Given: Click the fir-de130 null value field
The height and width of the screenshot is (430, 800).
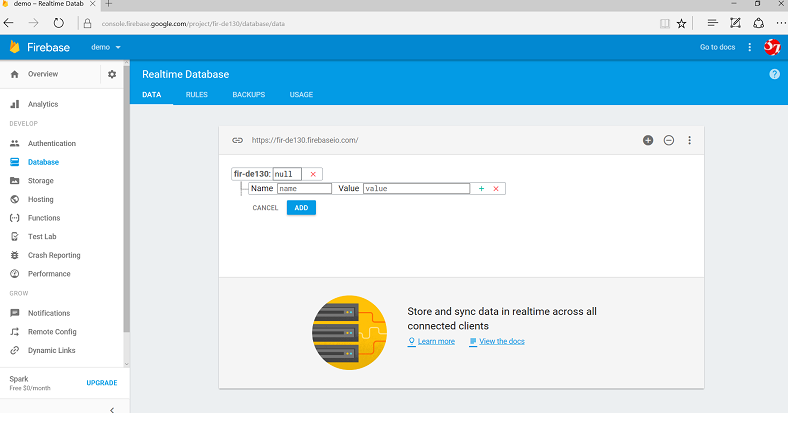Looking at the screenshot, I should tap(287, 174).
